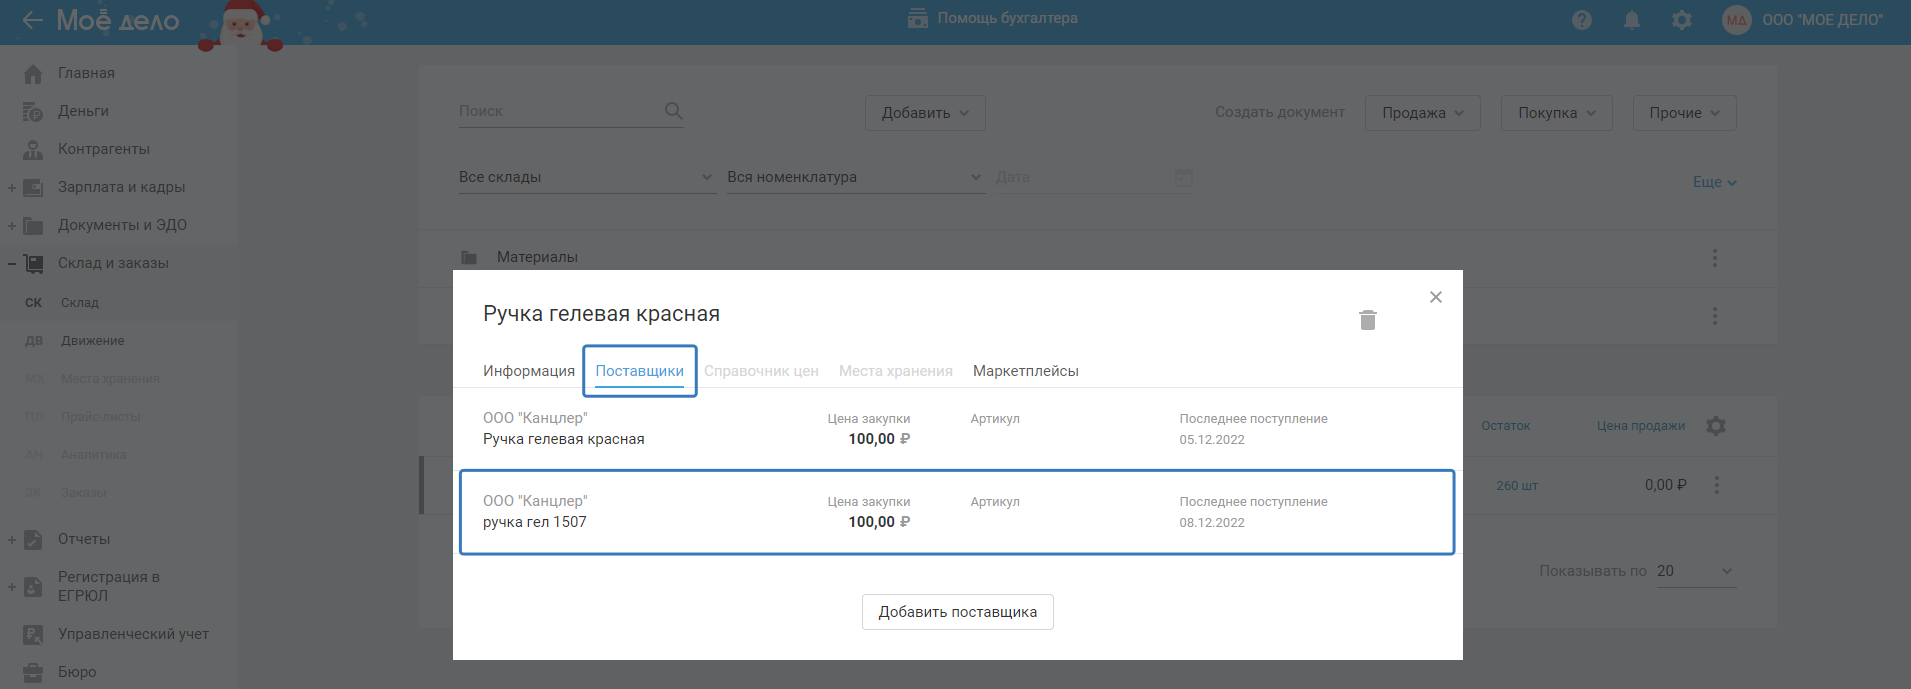Open the calendar date picker icon
This screenshot has height=689, width=1911.
(x=1183, y=177)
